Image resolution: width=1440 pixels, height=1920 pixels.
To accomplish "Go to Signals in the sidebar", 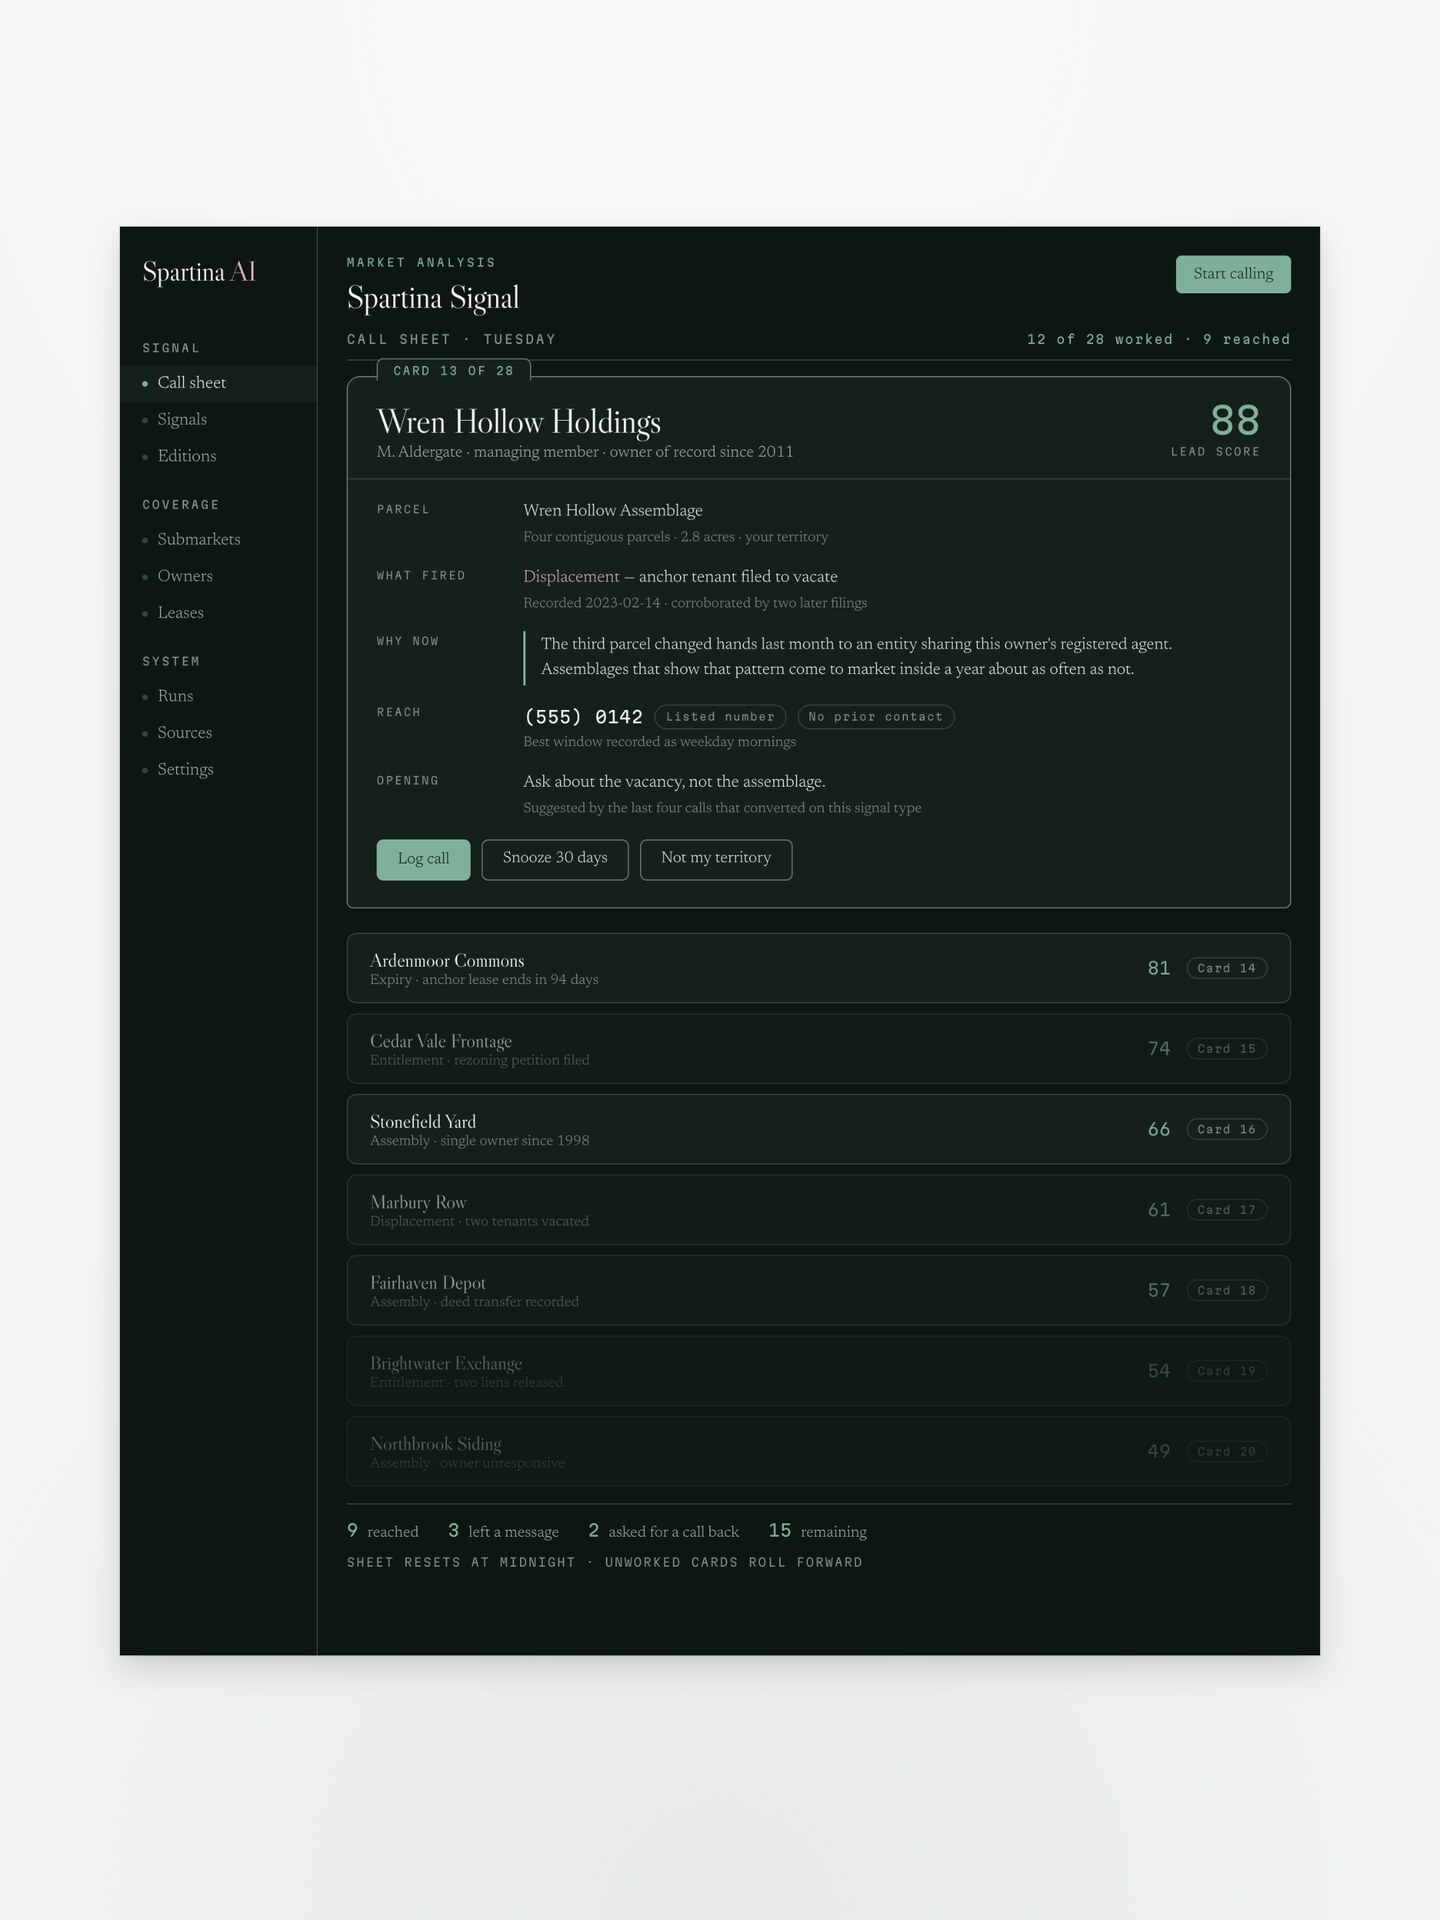I will coord(219,419).
